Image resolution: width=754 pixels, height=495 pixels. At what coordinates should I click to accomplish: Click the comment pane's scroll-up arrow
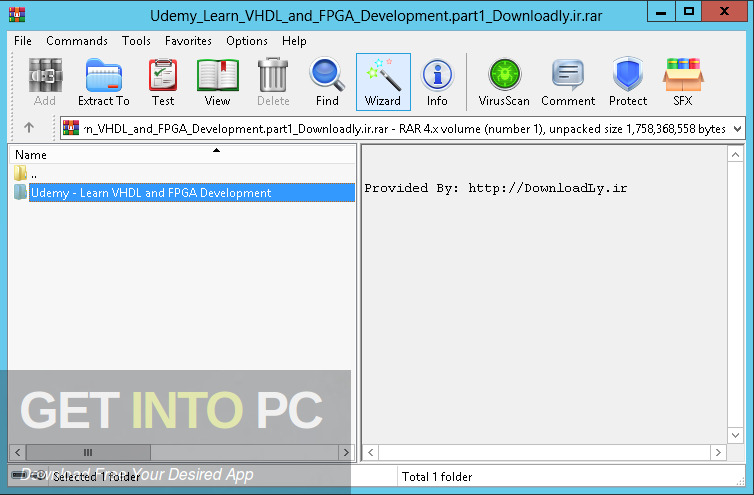pyautogui.click(x=736, y=153)
